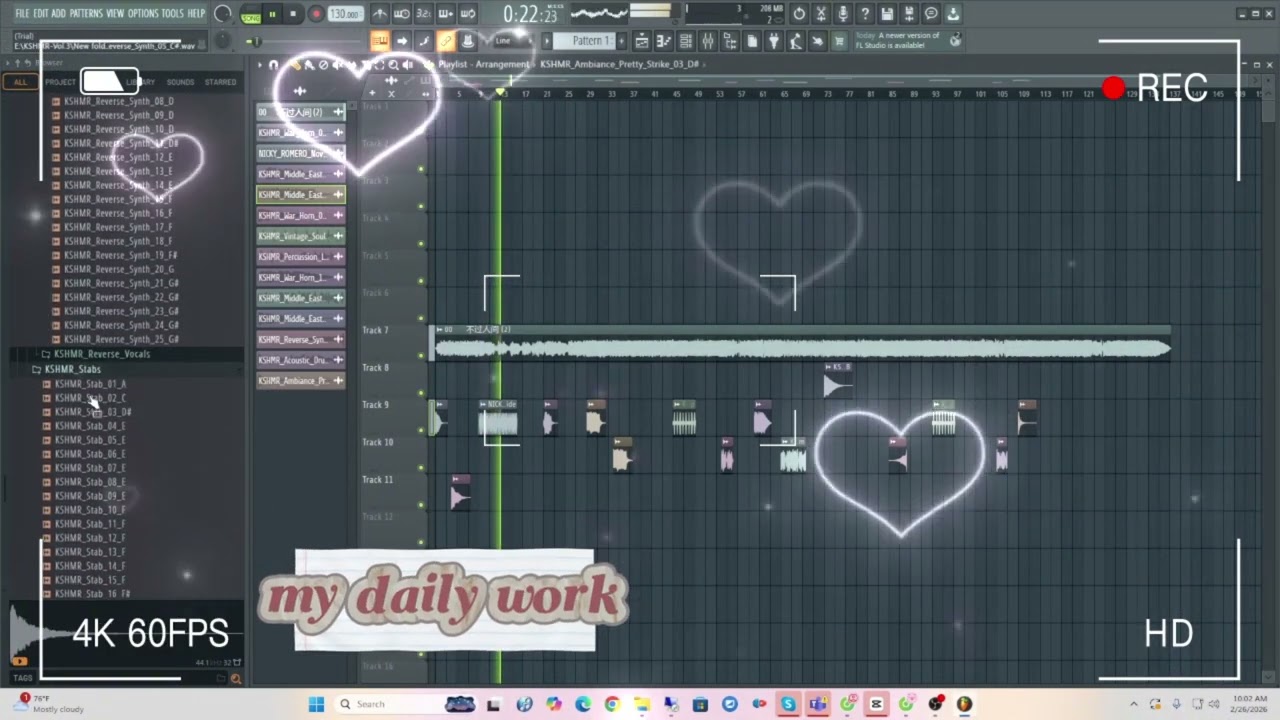Open the Windows Start button
The width and height of the screenshot is (1280, 720).
click(316, 704)
